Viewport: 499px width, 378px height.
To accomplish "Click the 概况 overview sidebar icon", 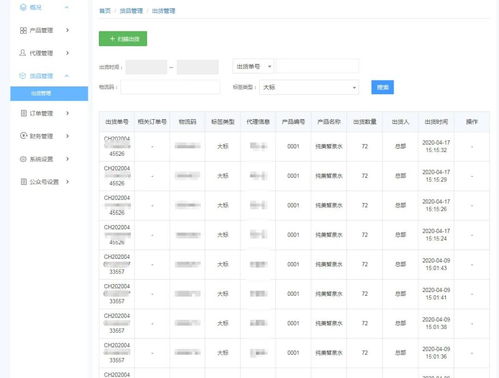I will click(x=23, y=7).
